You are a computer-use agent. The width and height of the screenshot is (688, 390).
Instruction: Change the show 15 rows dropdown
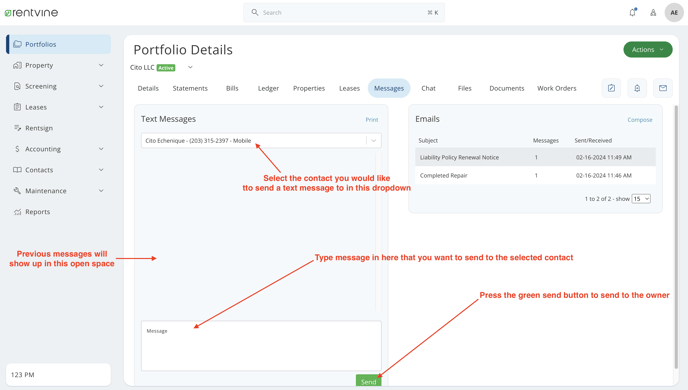click(641, 199)
